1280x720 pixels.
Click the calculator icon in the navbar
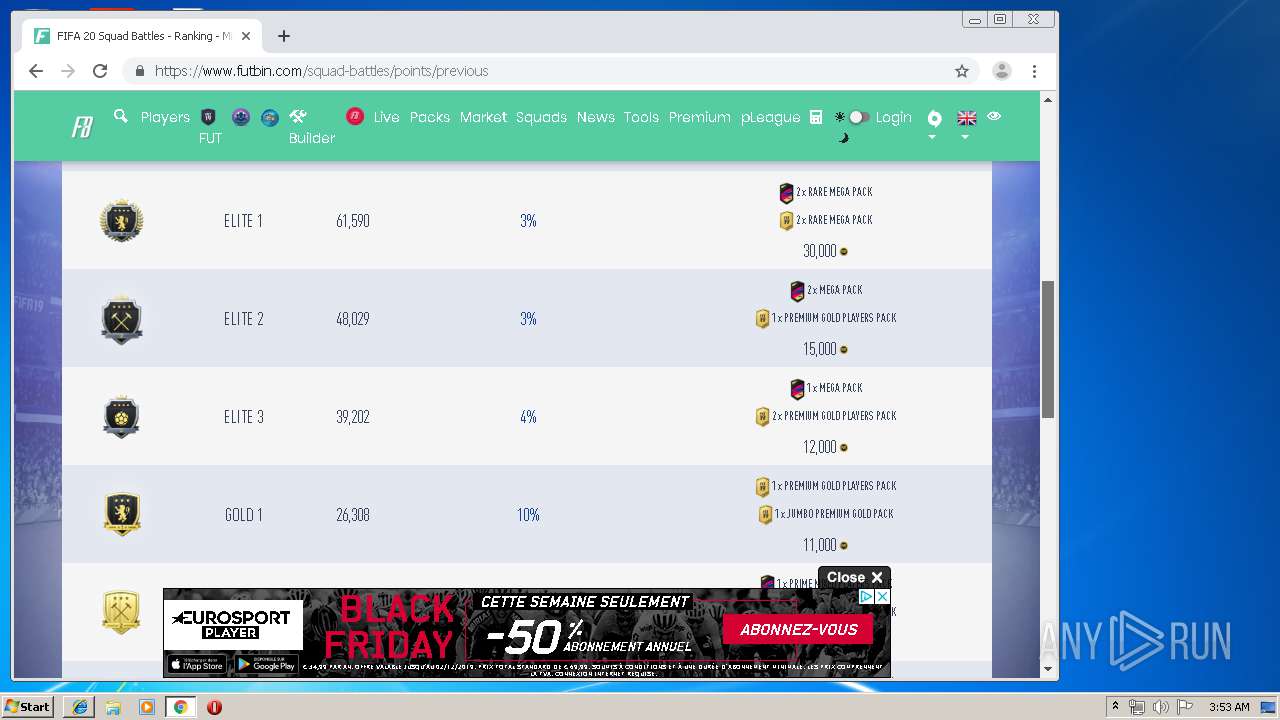pyautogui.click(x=816, y=117)
